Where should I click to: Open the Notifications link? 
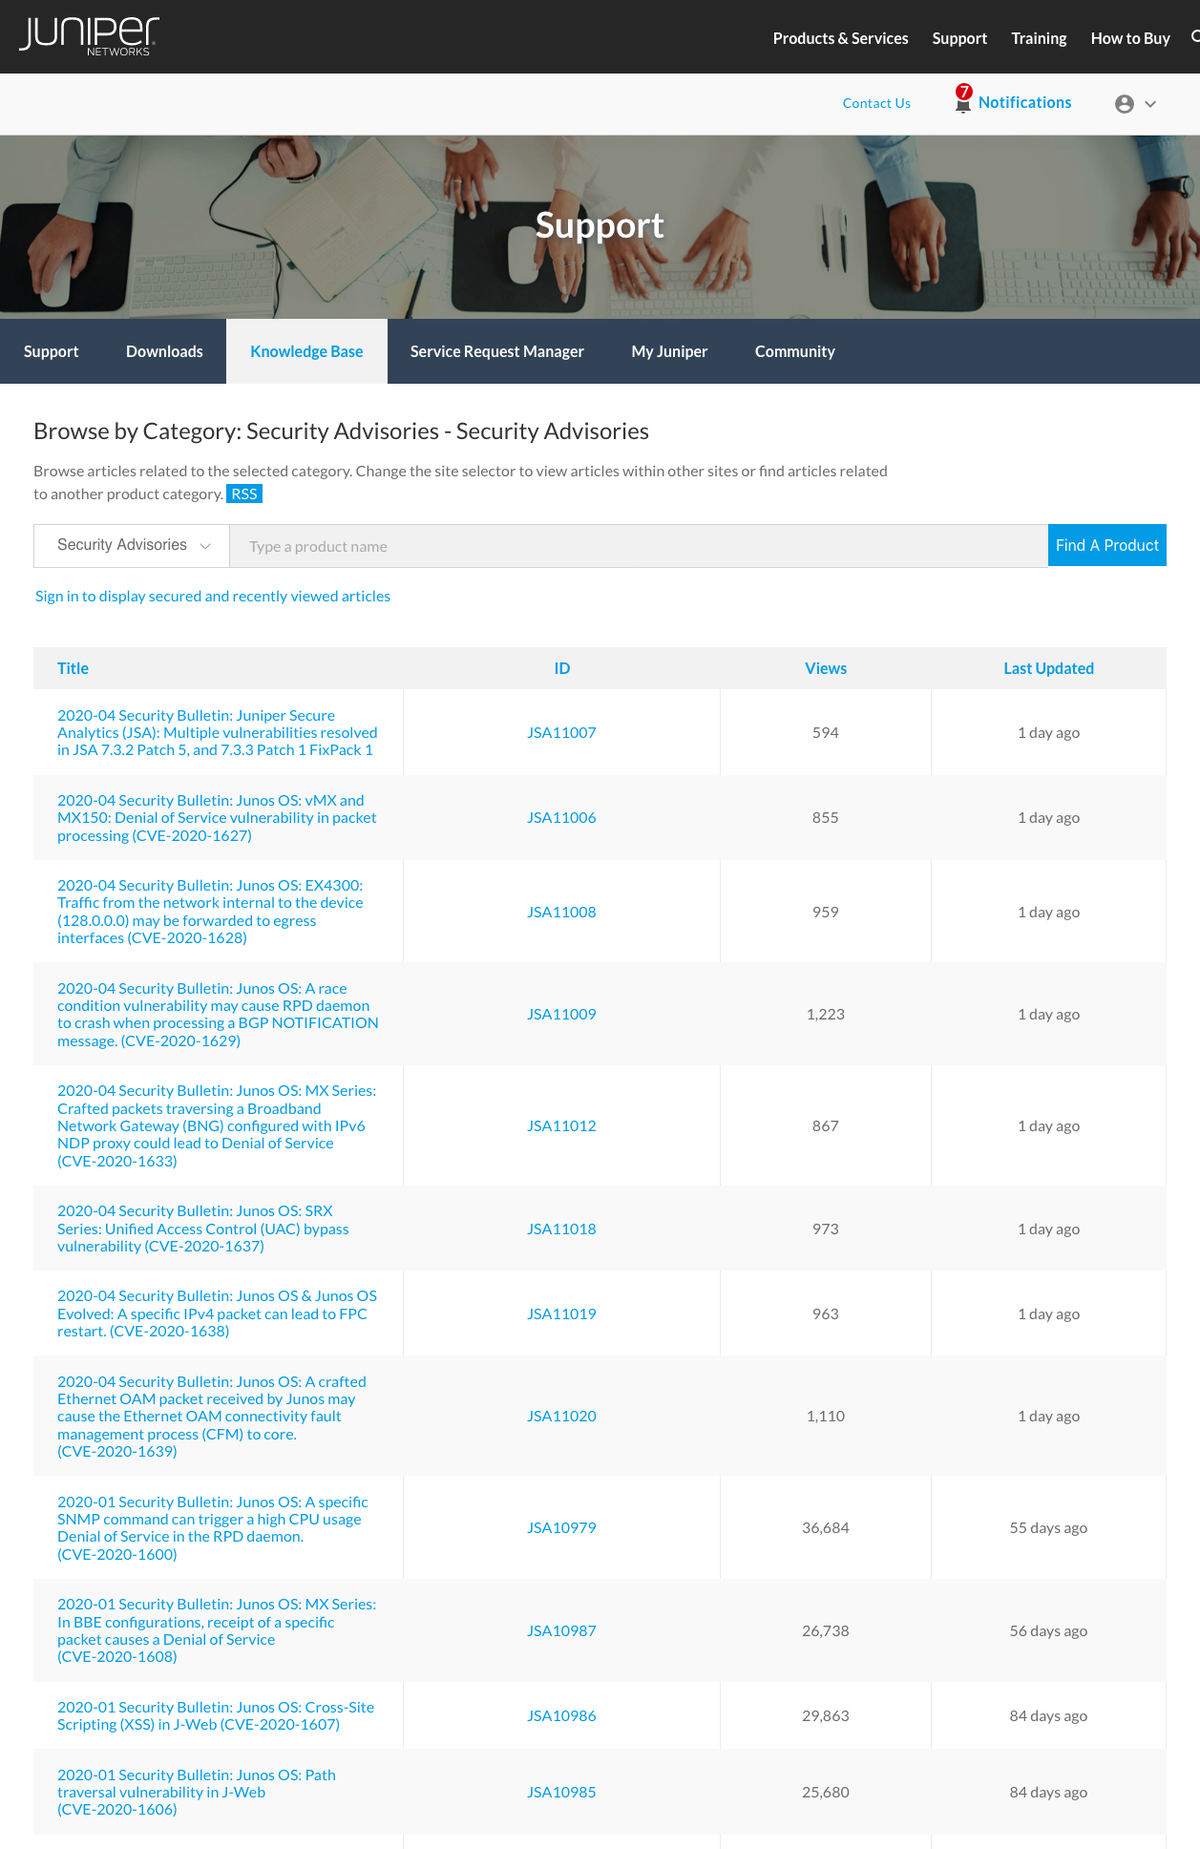(x=1024, y=102)
